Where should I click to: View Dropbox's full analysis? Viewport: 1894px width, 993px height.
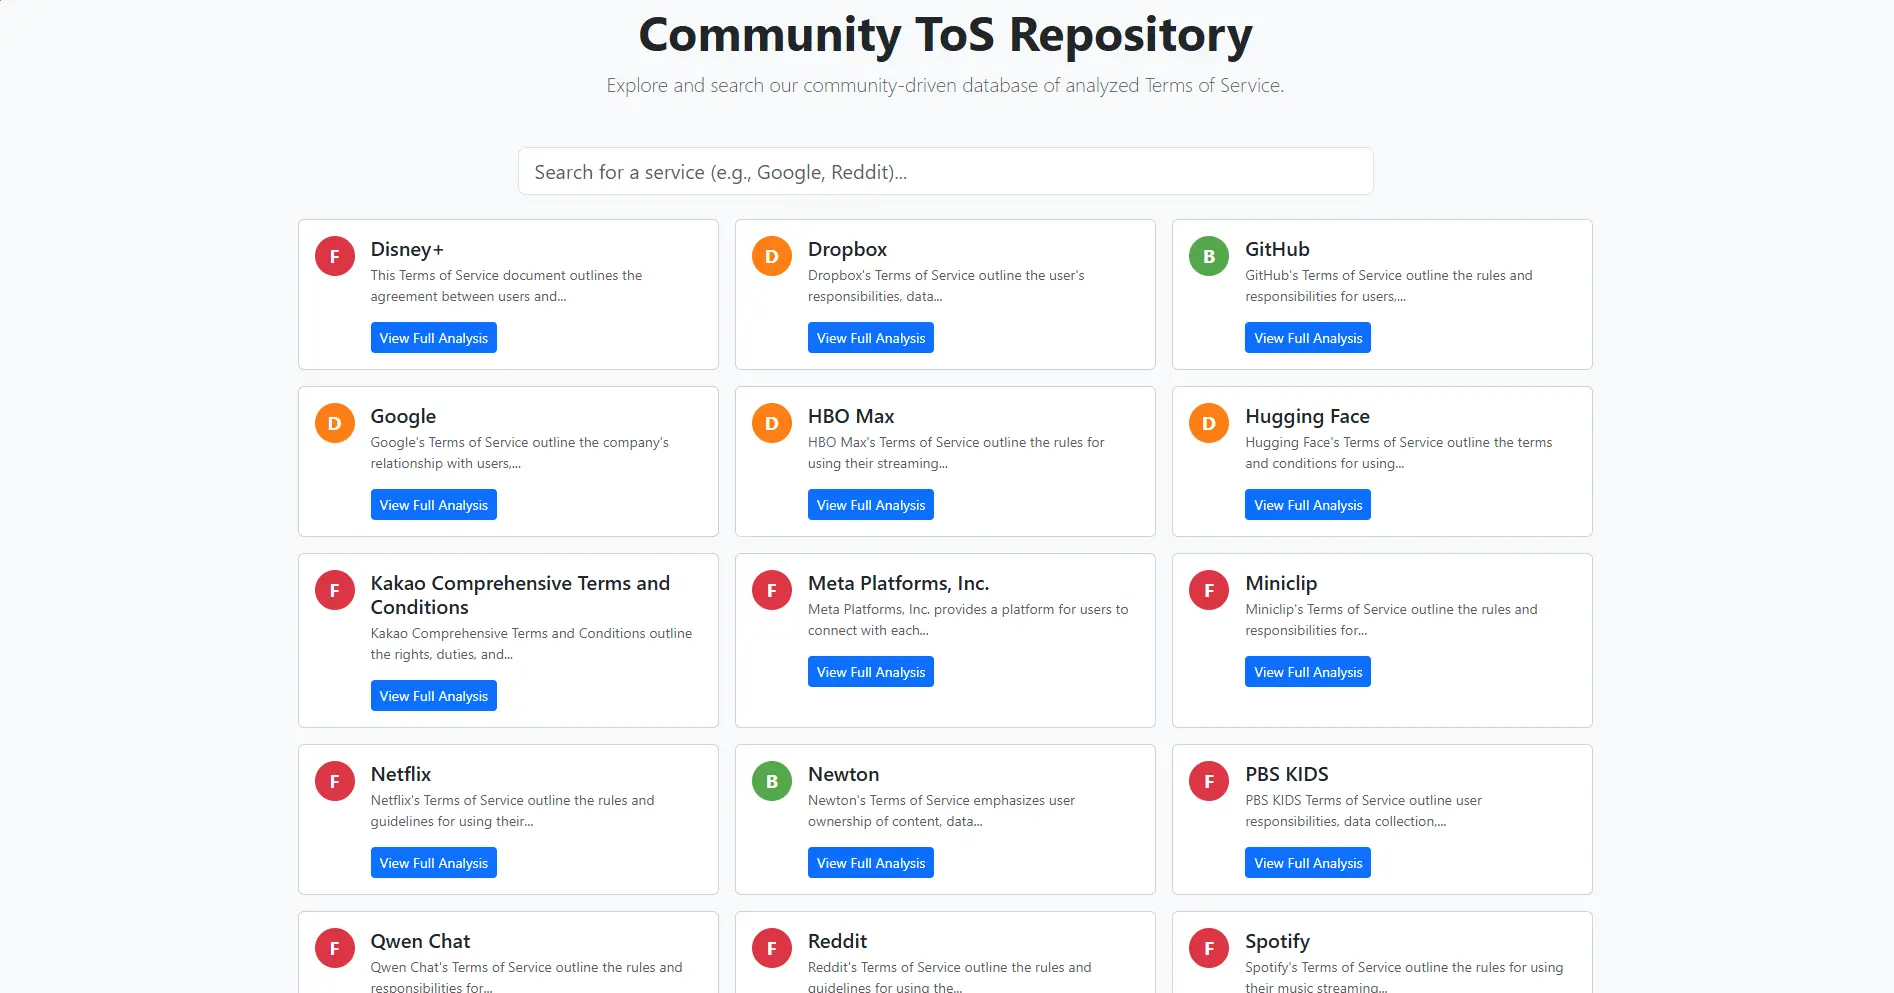tap(871, 338)
